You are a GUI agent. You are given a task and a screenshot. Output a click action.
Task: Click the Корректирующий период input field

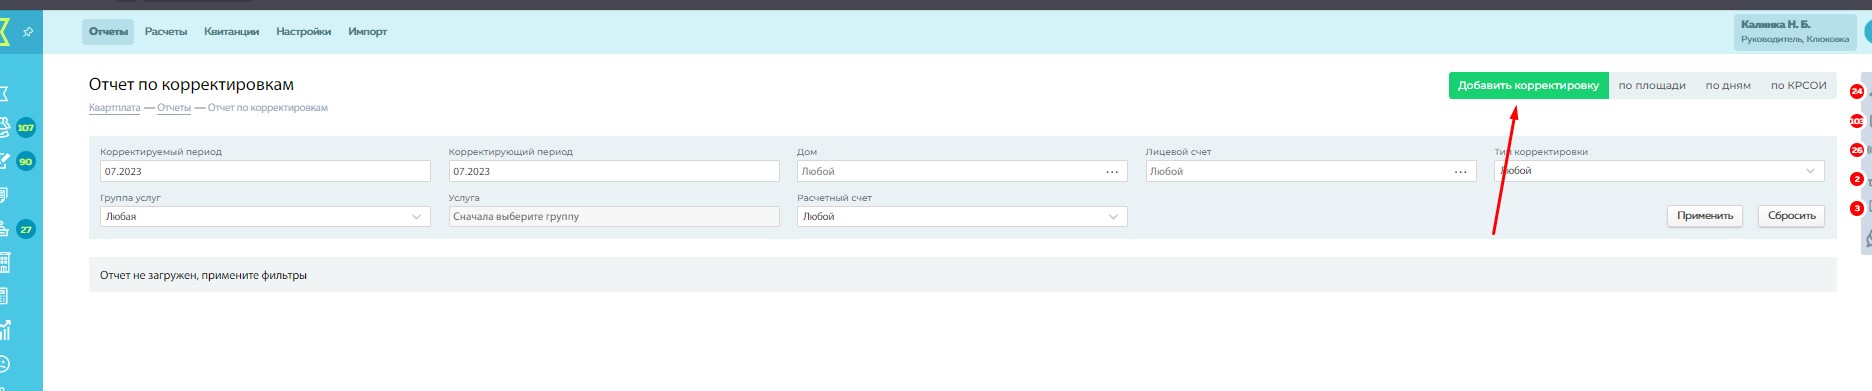pos(614,172)
